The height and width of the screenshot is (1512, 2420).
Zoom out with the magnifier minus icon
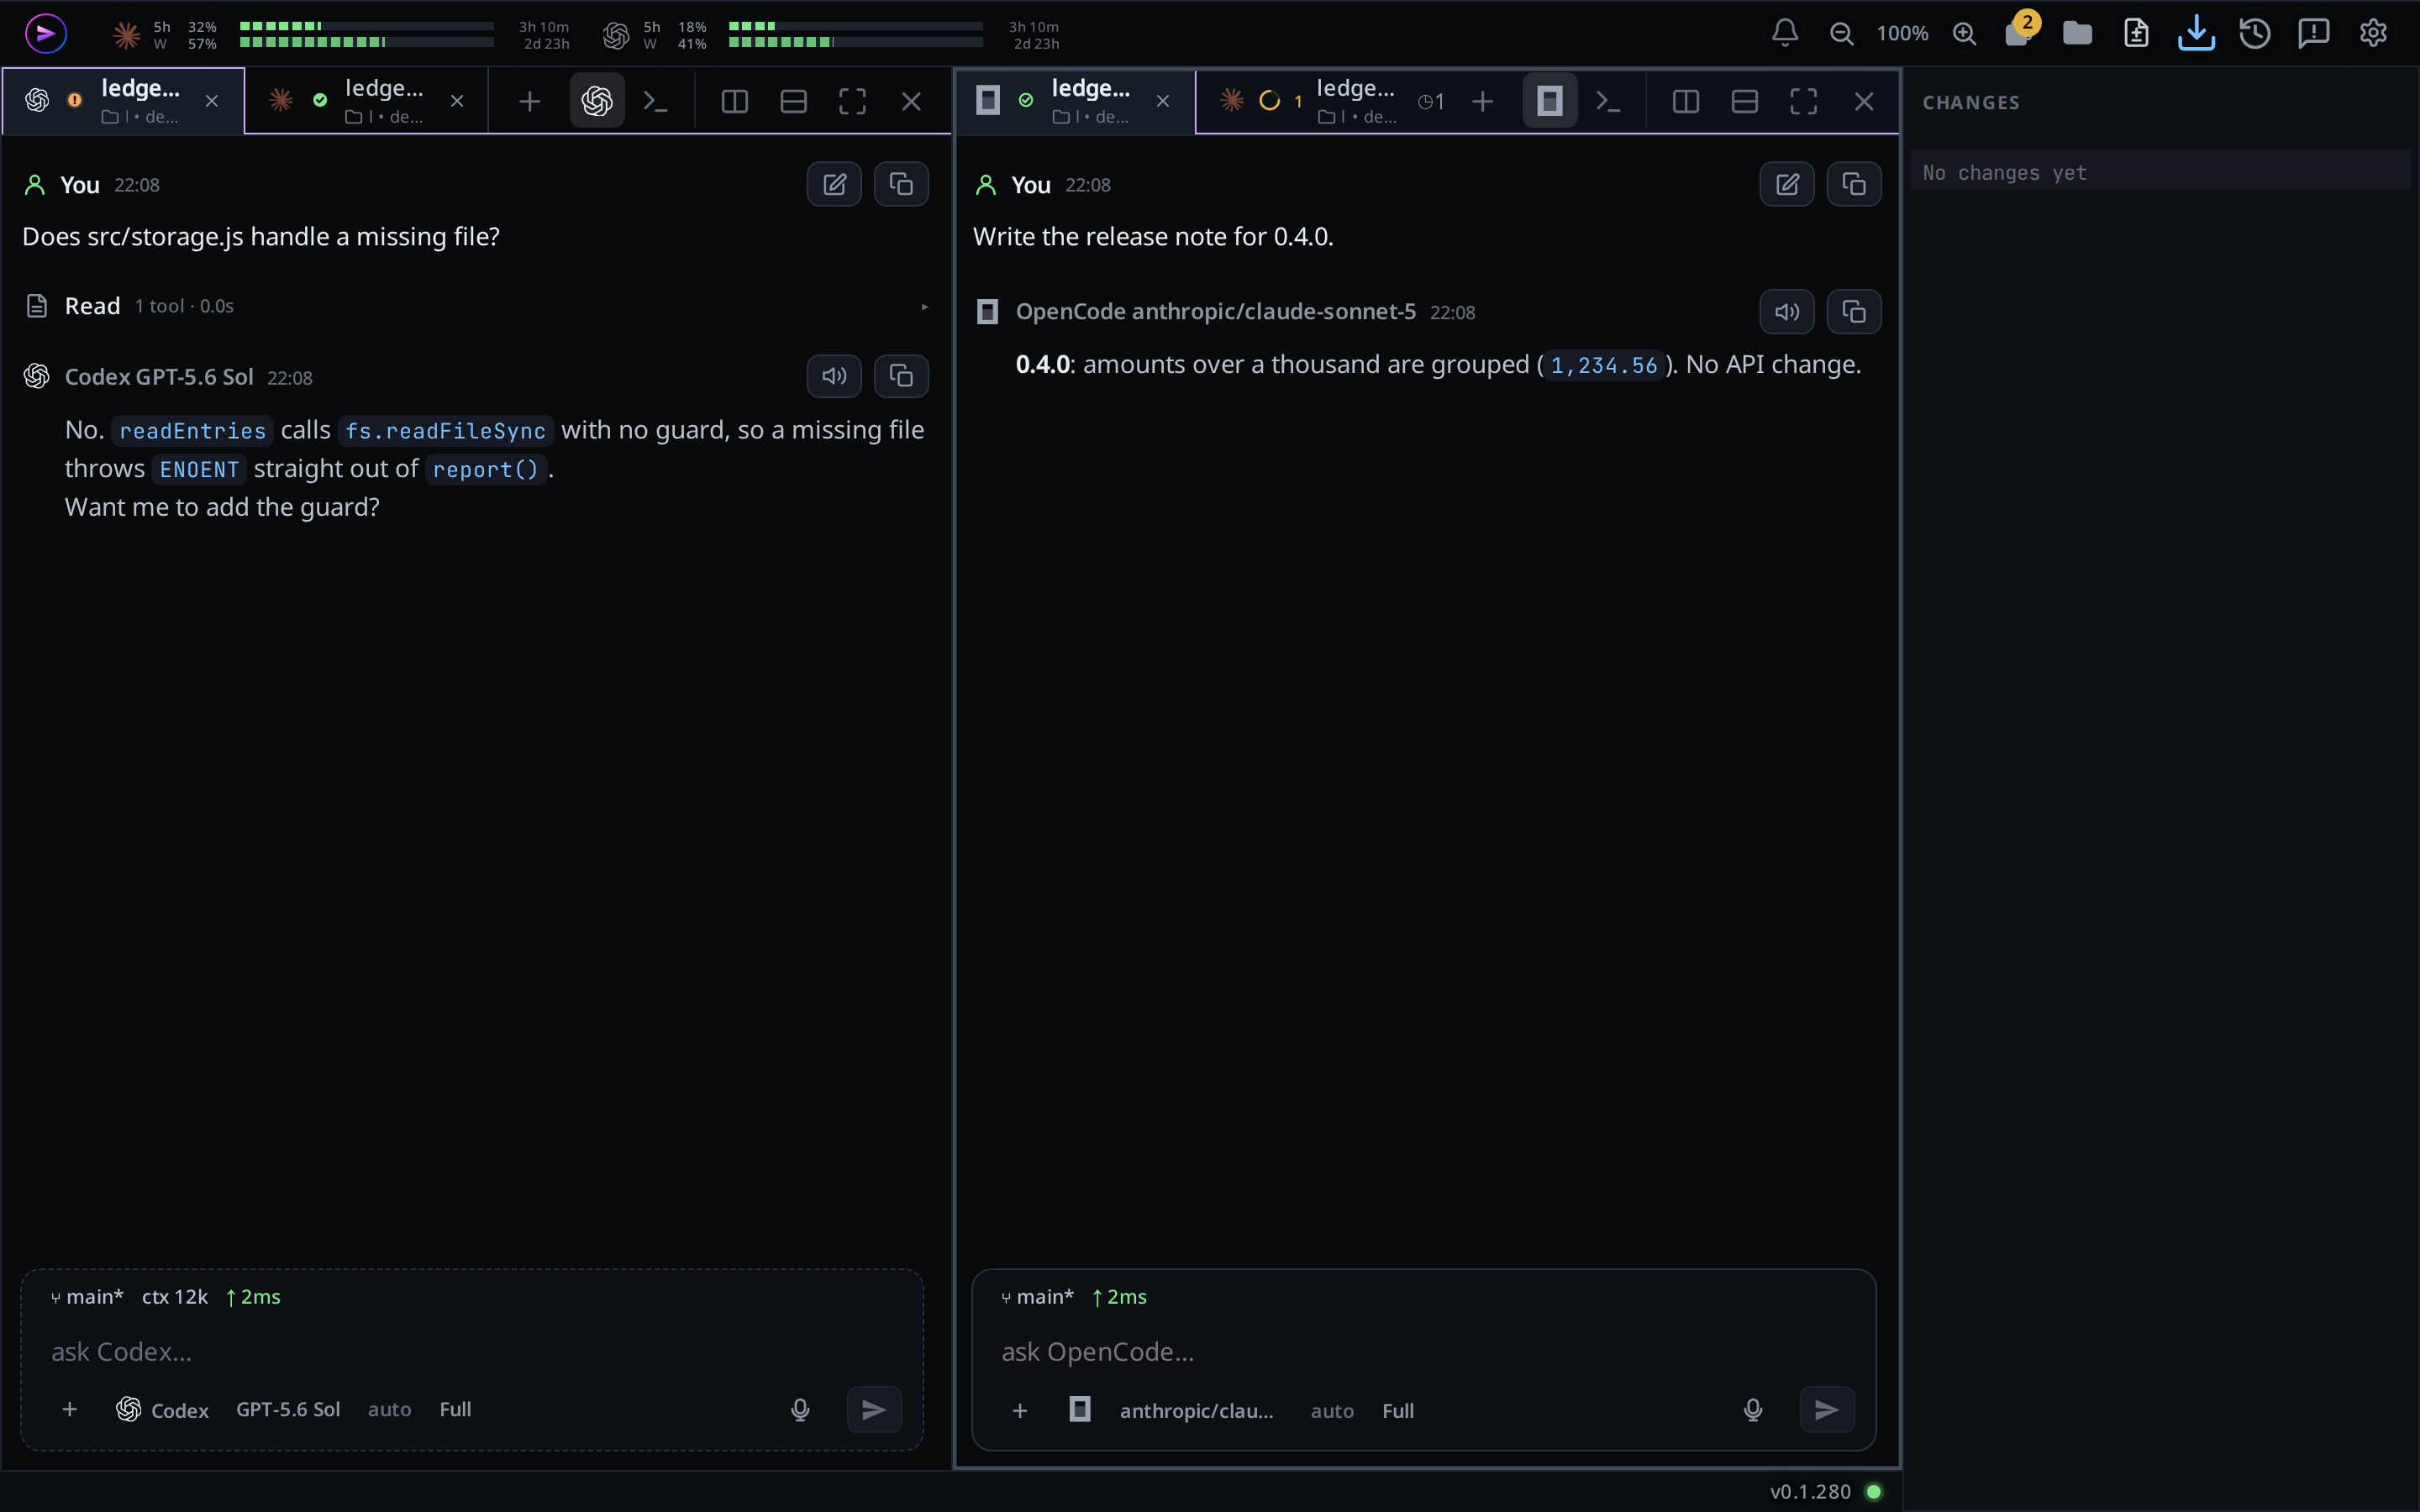tap(1841, 33)
